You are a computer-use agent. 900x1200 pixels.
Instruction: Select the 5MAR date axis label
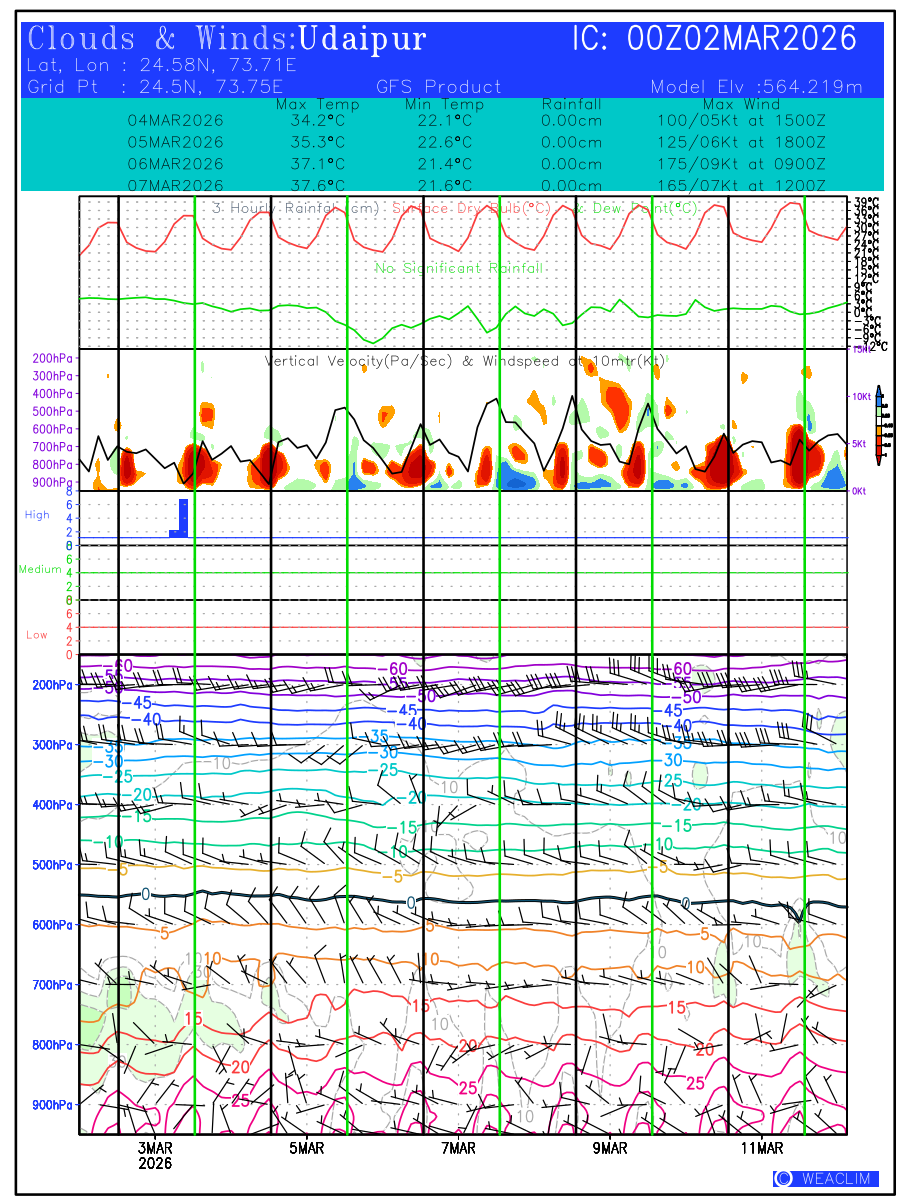click(307, 1149)
